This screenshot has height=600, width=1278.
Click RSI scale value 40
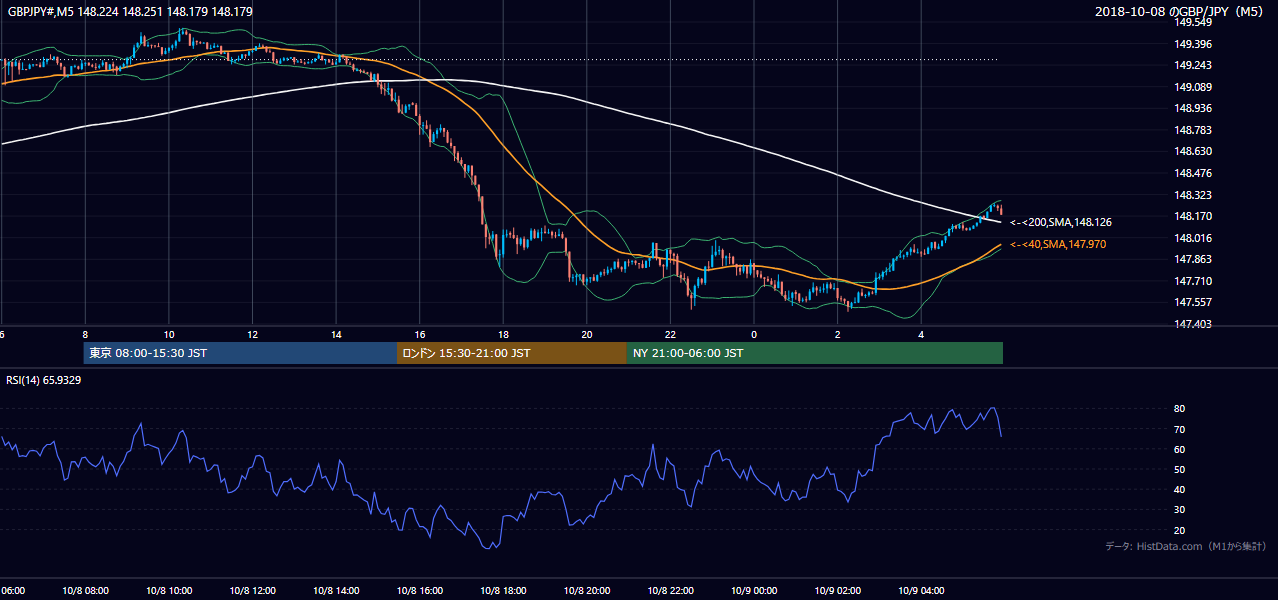click(x=1180, y=490)
